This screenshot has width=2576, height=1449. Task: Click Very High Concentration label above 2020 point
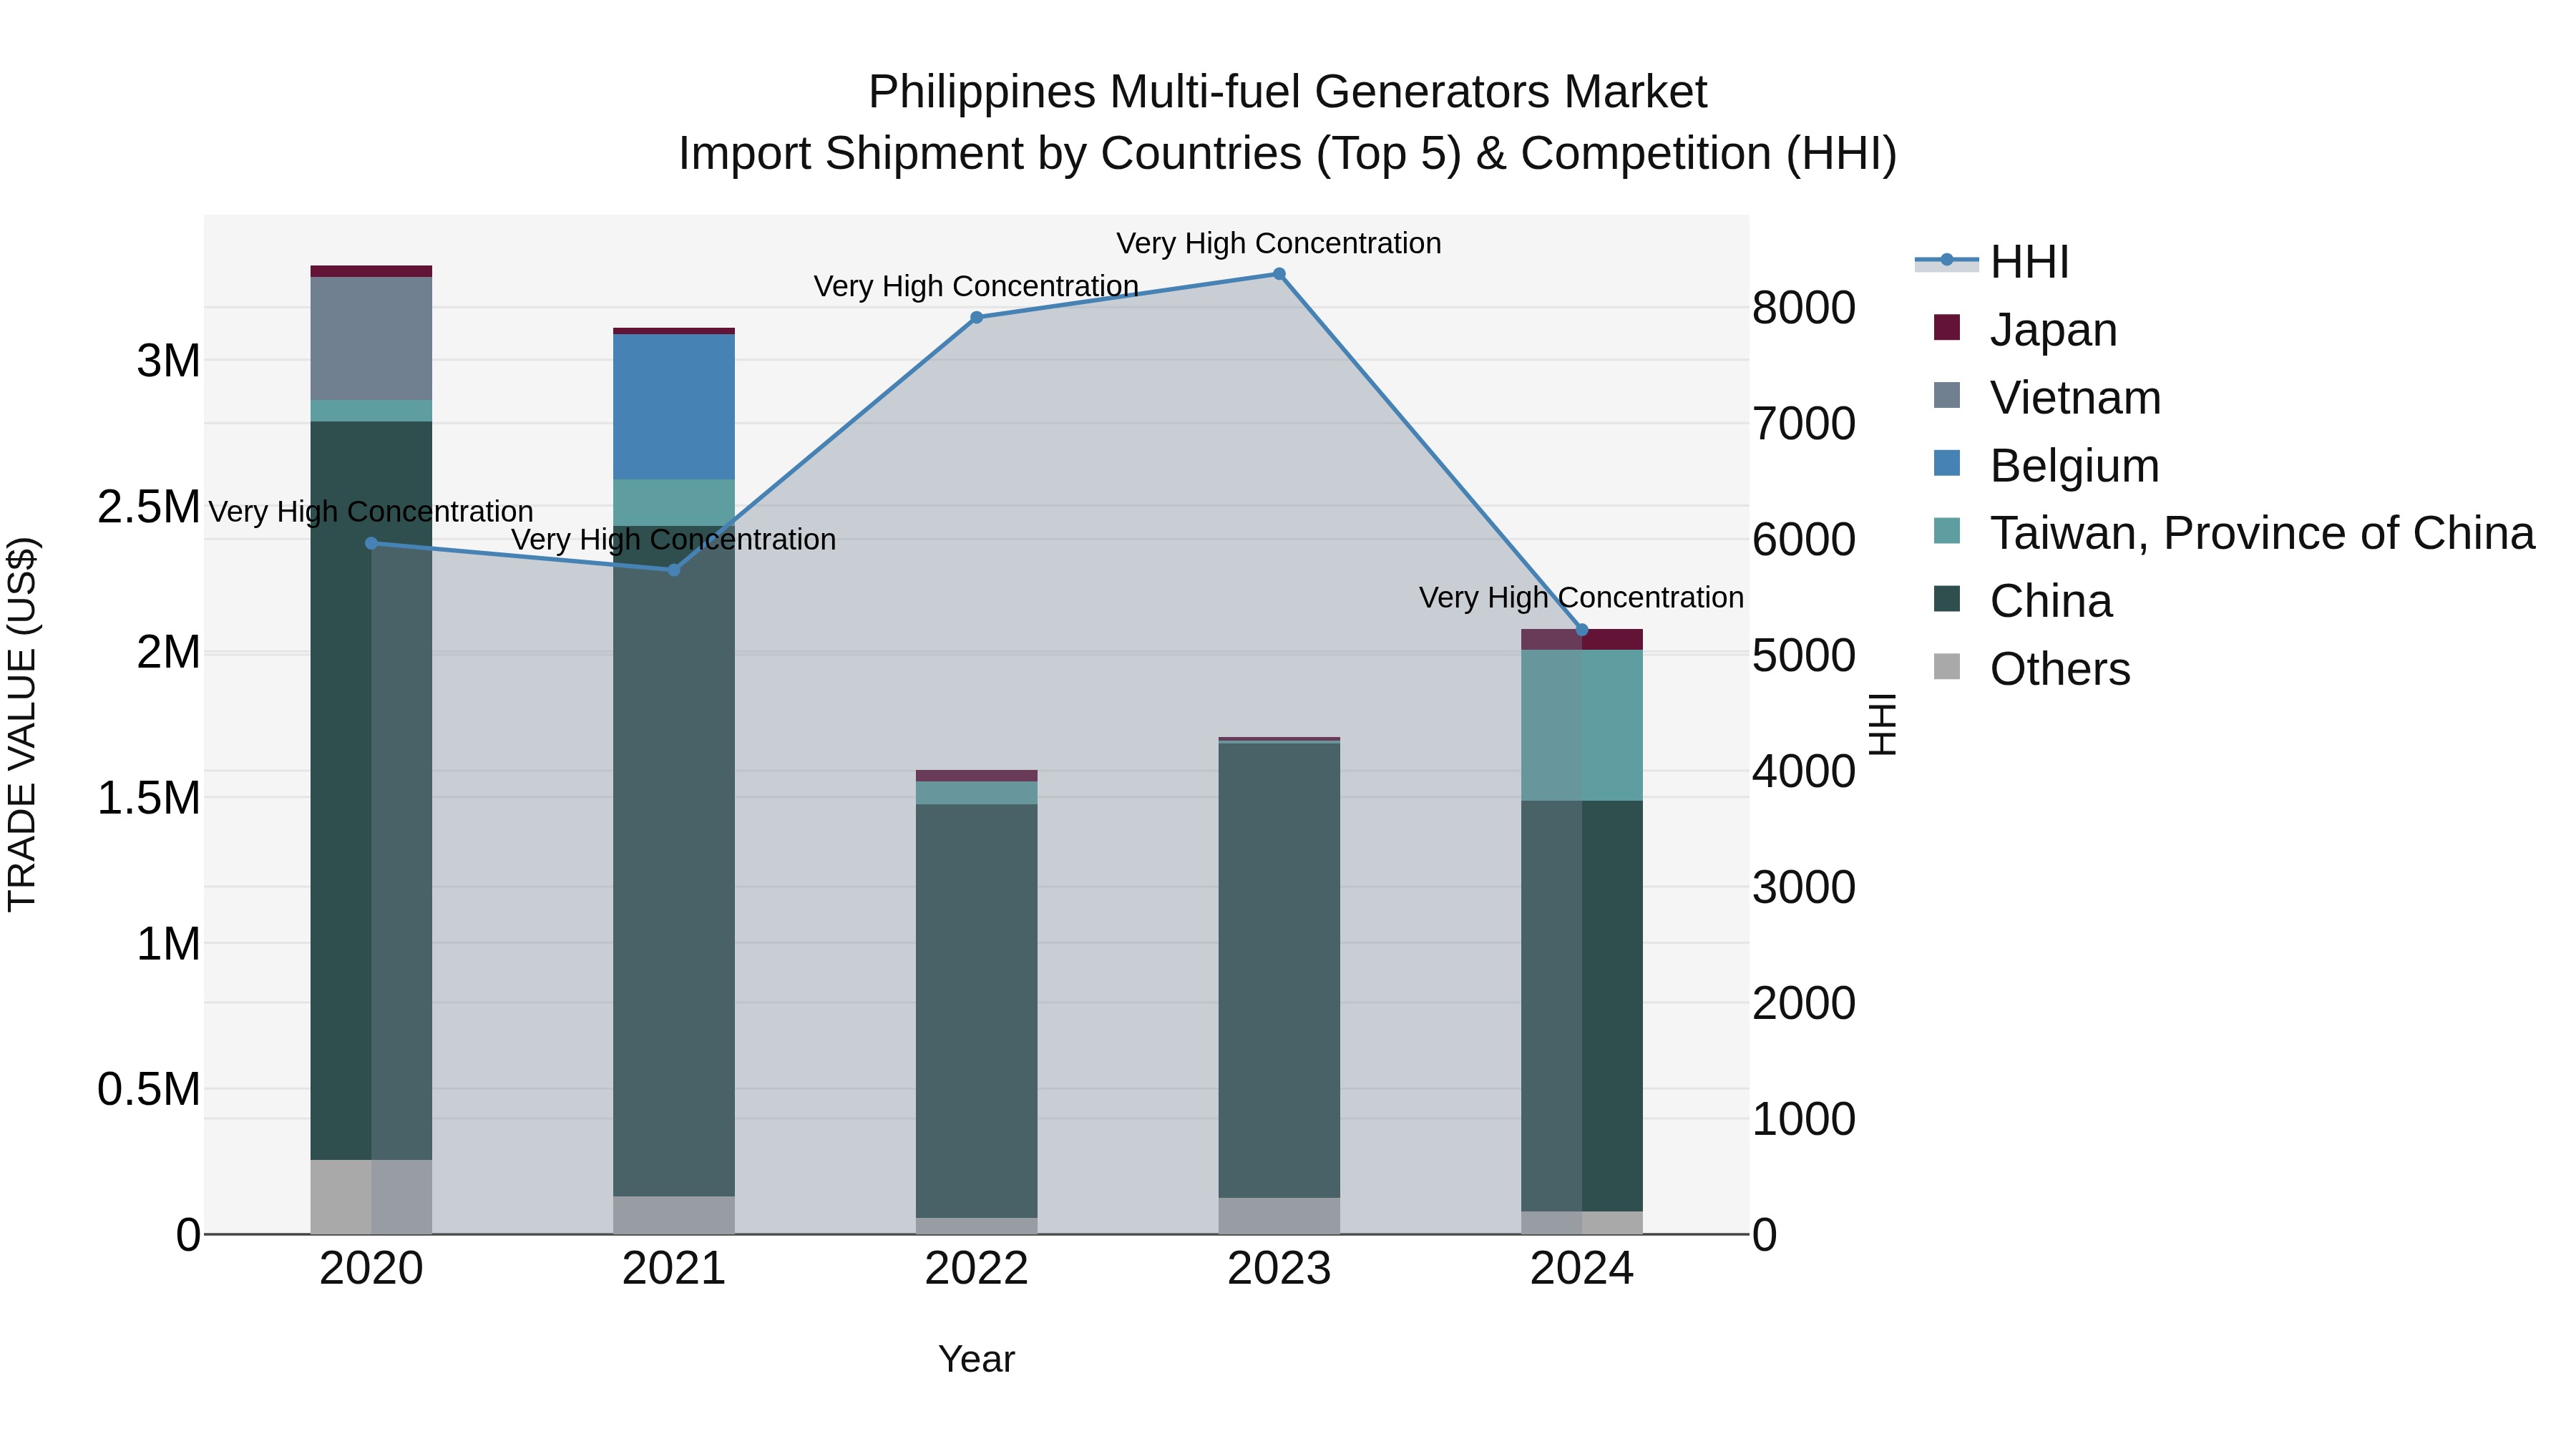[x=371, y=511]
